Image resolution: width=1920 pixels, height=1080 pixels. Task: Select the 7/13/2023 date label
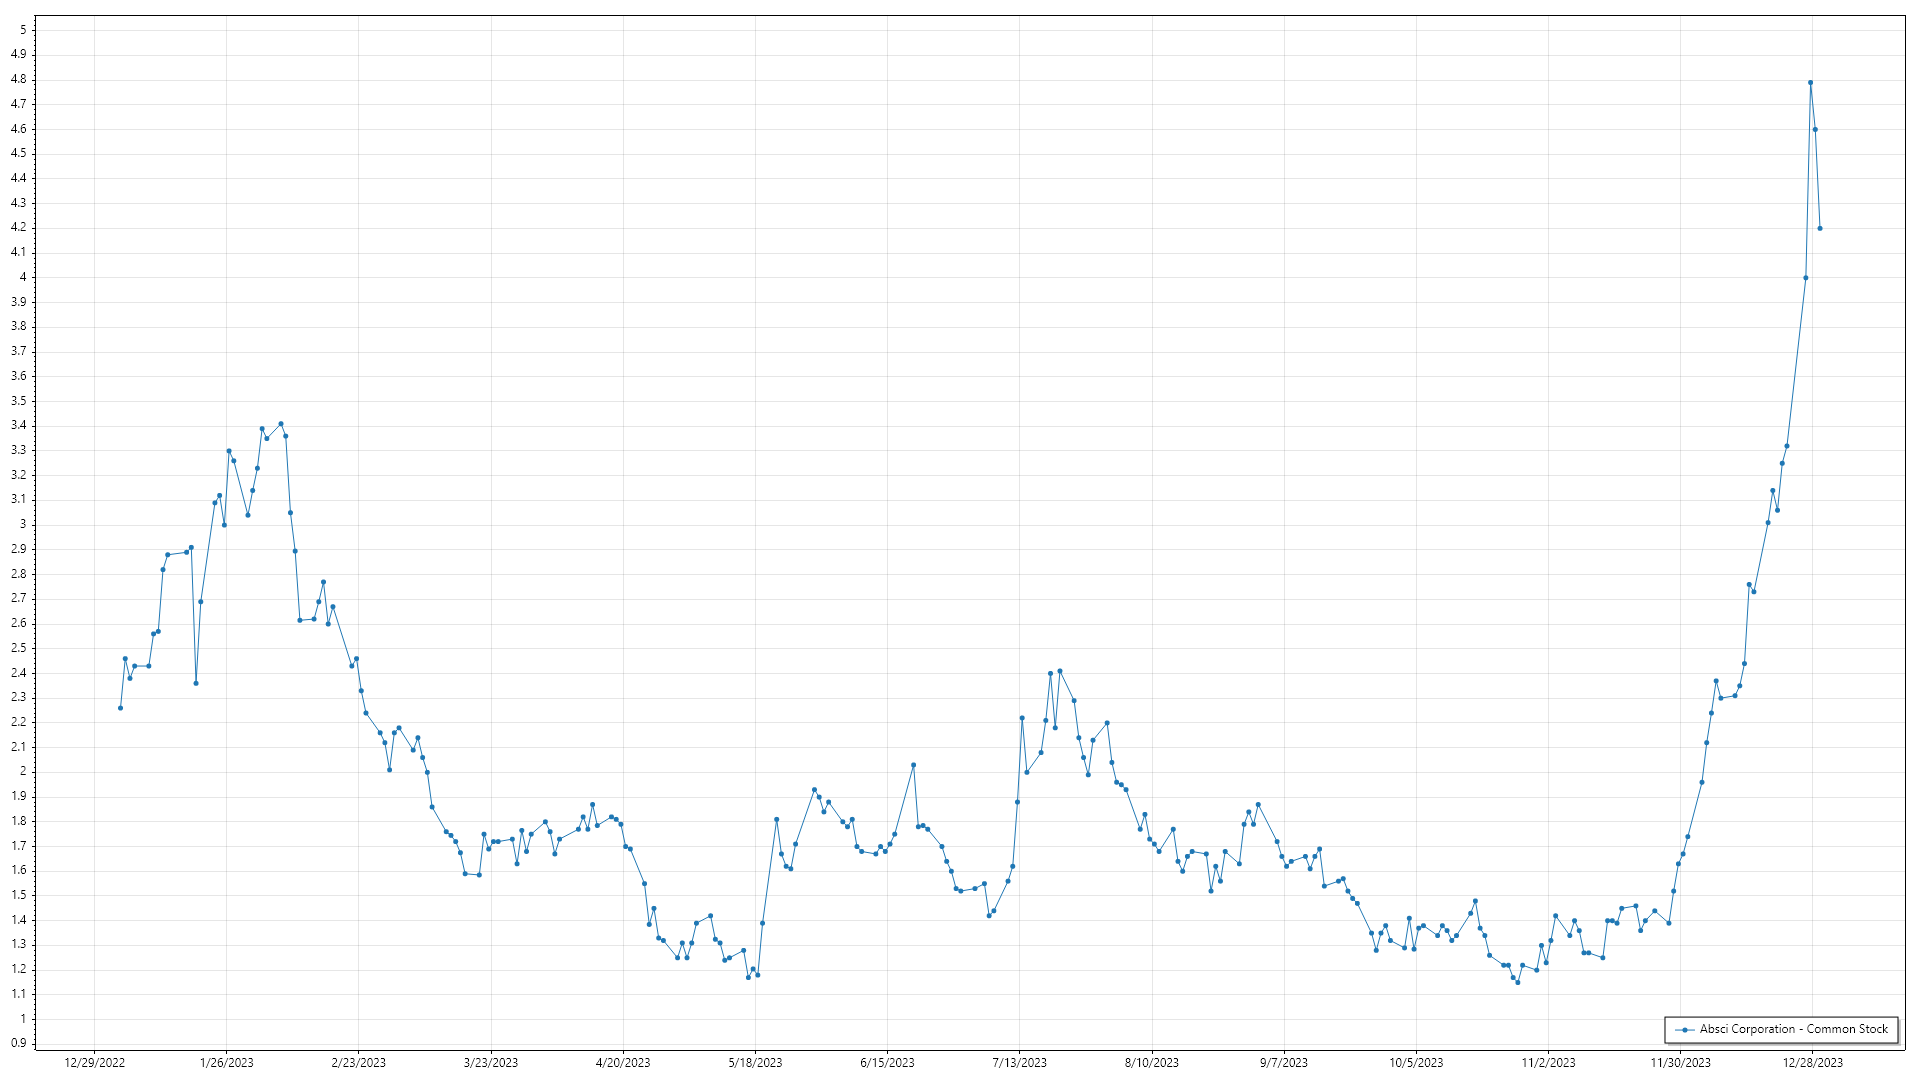coord(1019,1063)
